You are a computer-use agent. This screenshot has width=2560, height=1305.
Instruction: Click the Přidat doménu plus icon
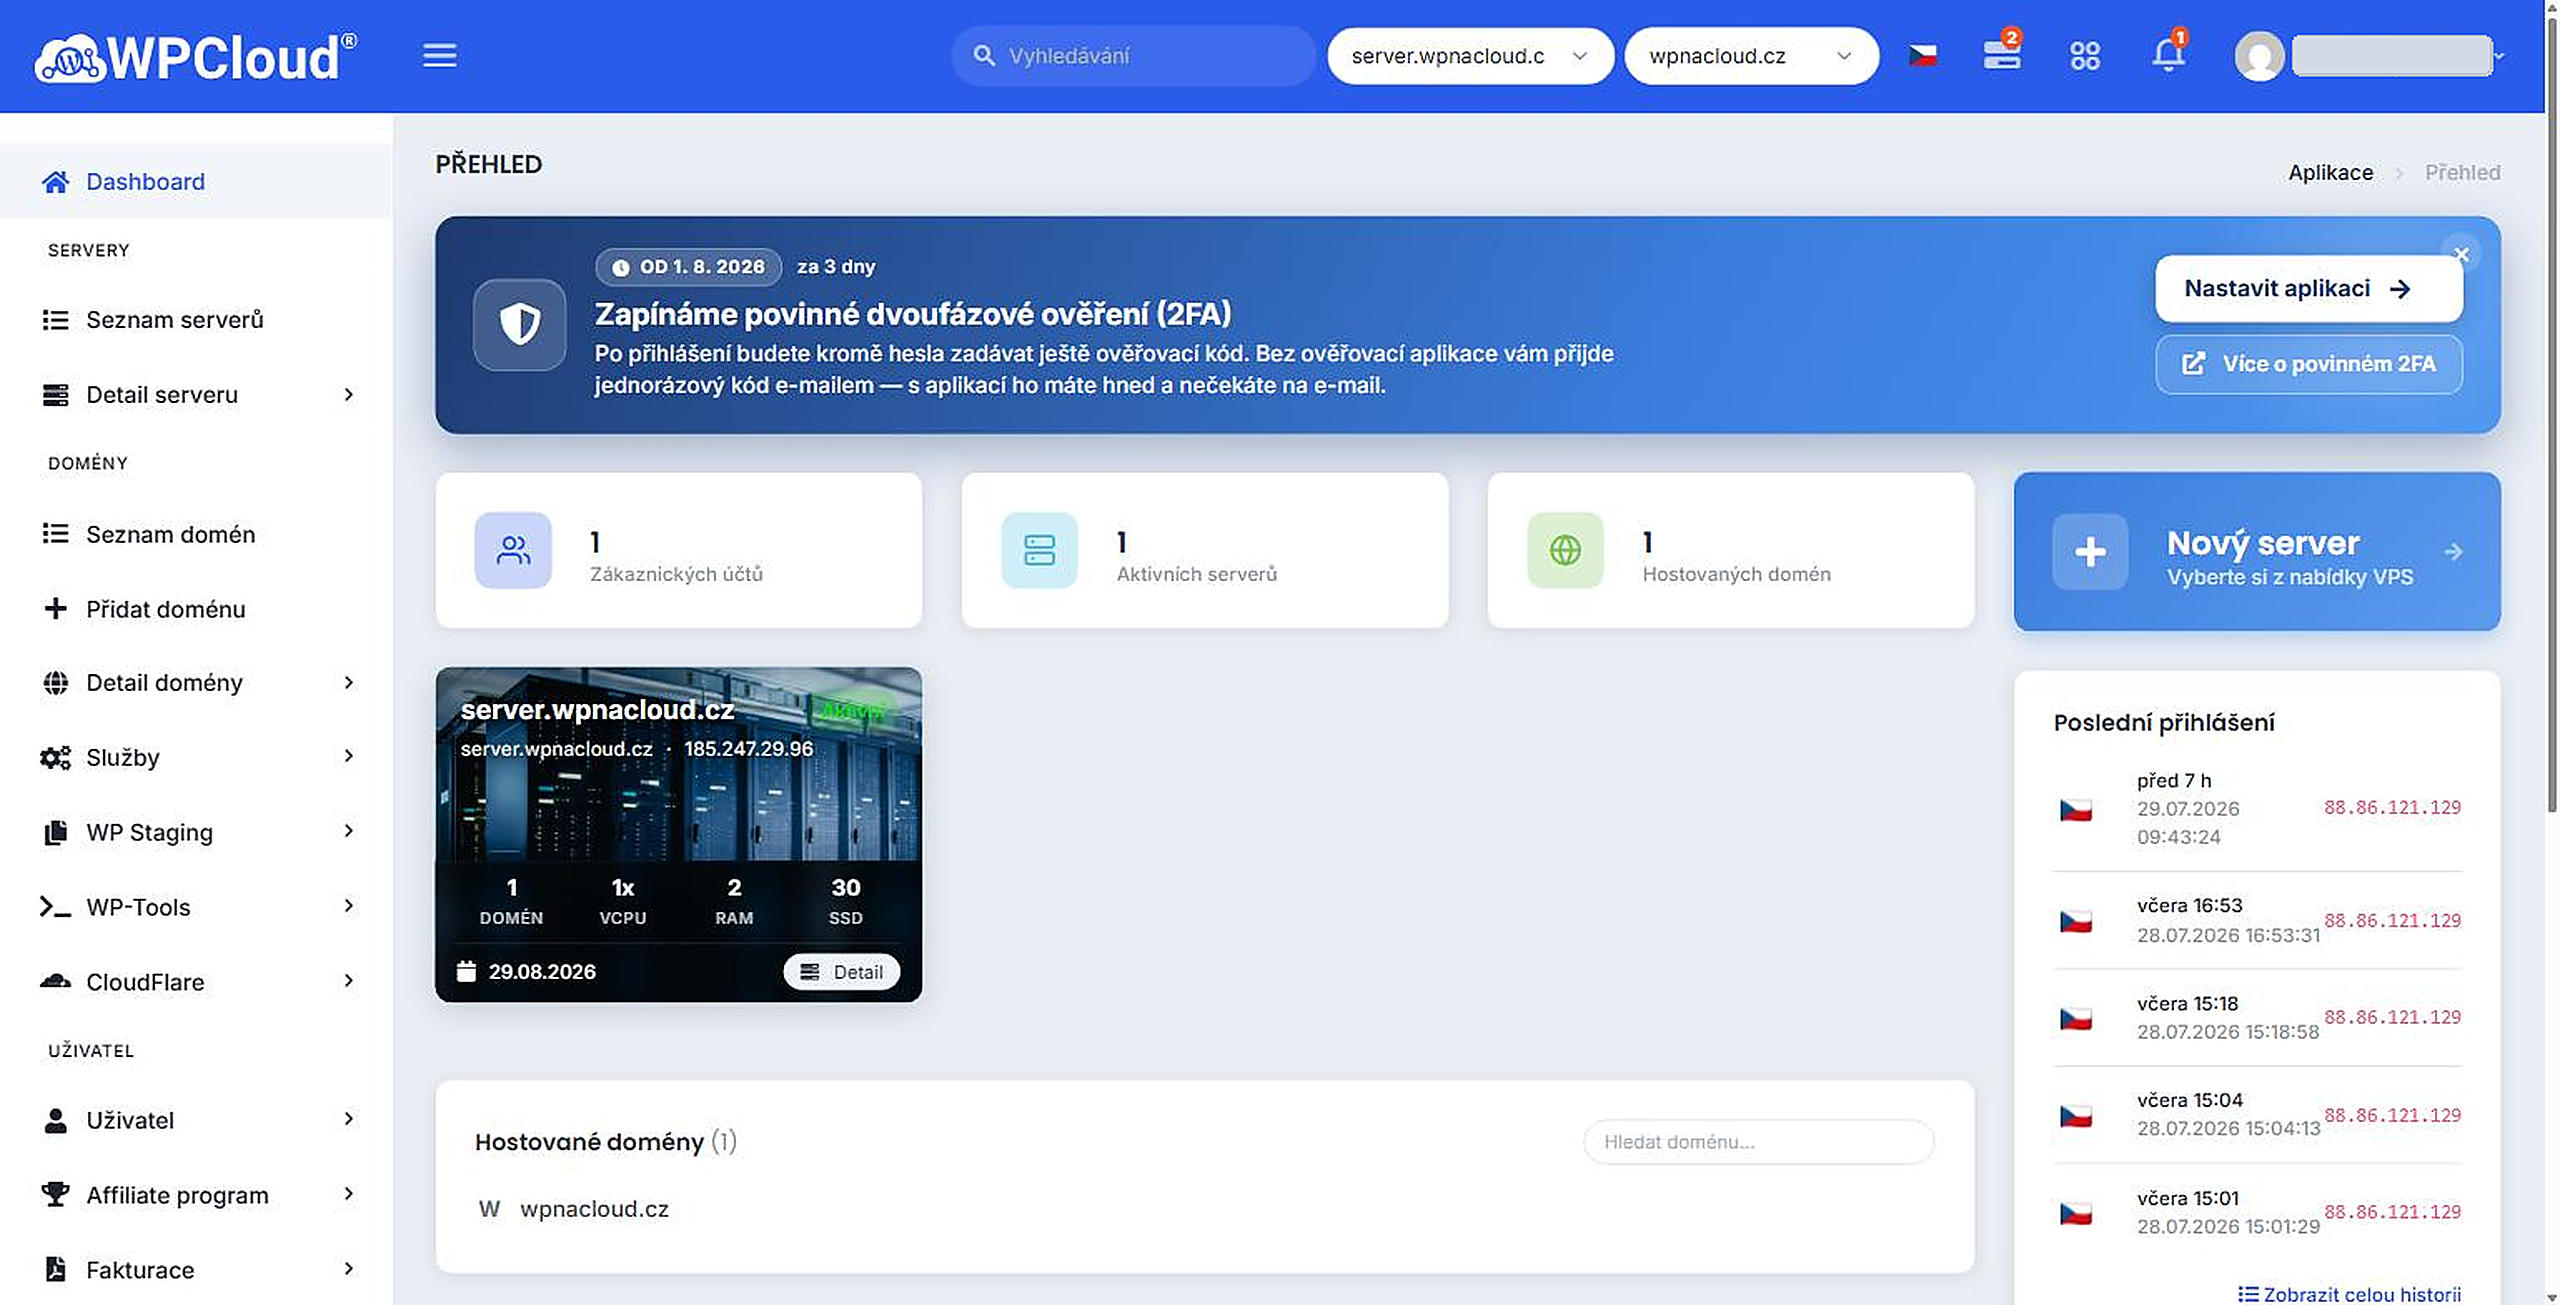(56, 608)
